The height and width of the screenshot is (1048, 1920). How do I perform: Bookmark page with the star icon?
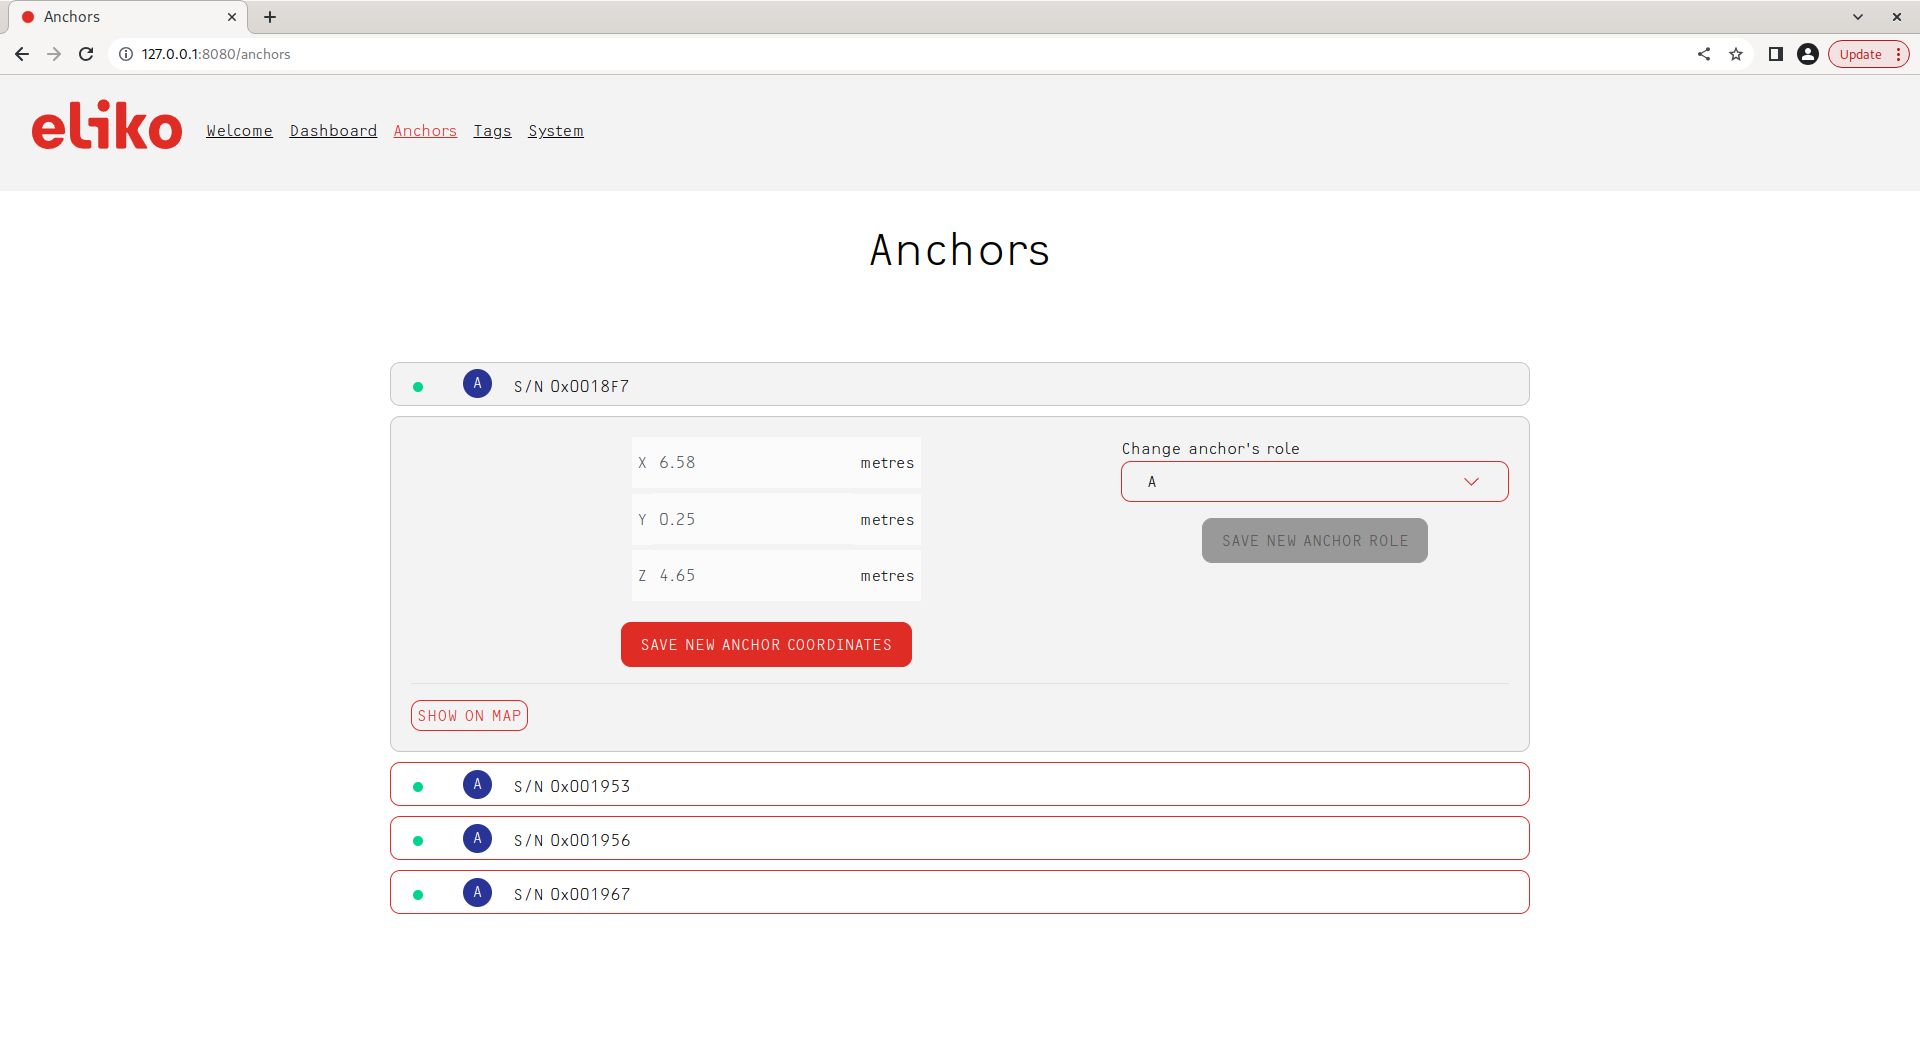coord(1736,54)
